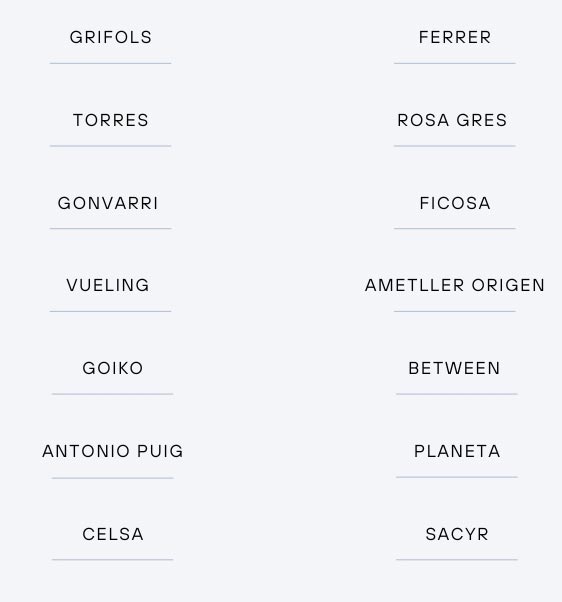Click the underline beneath CELSA
Viewport: 562px width, 602px height.
click(x=113, y=560)
